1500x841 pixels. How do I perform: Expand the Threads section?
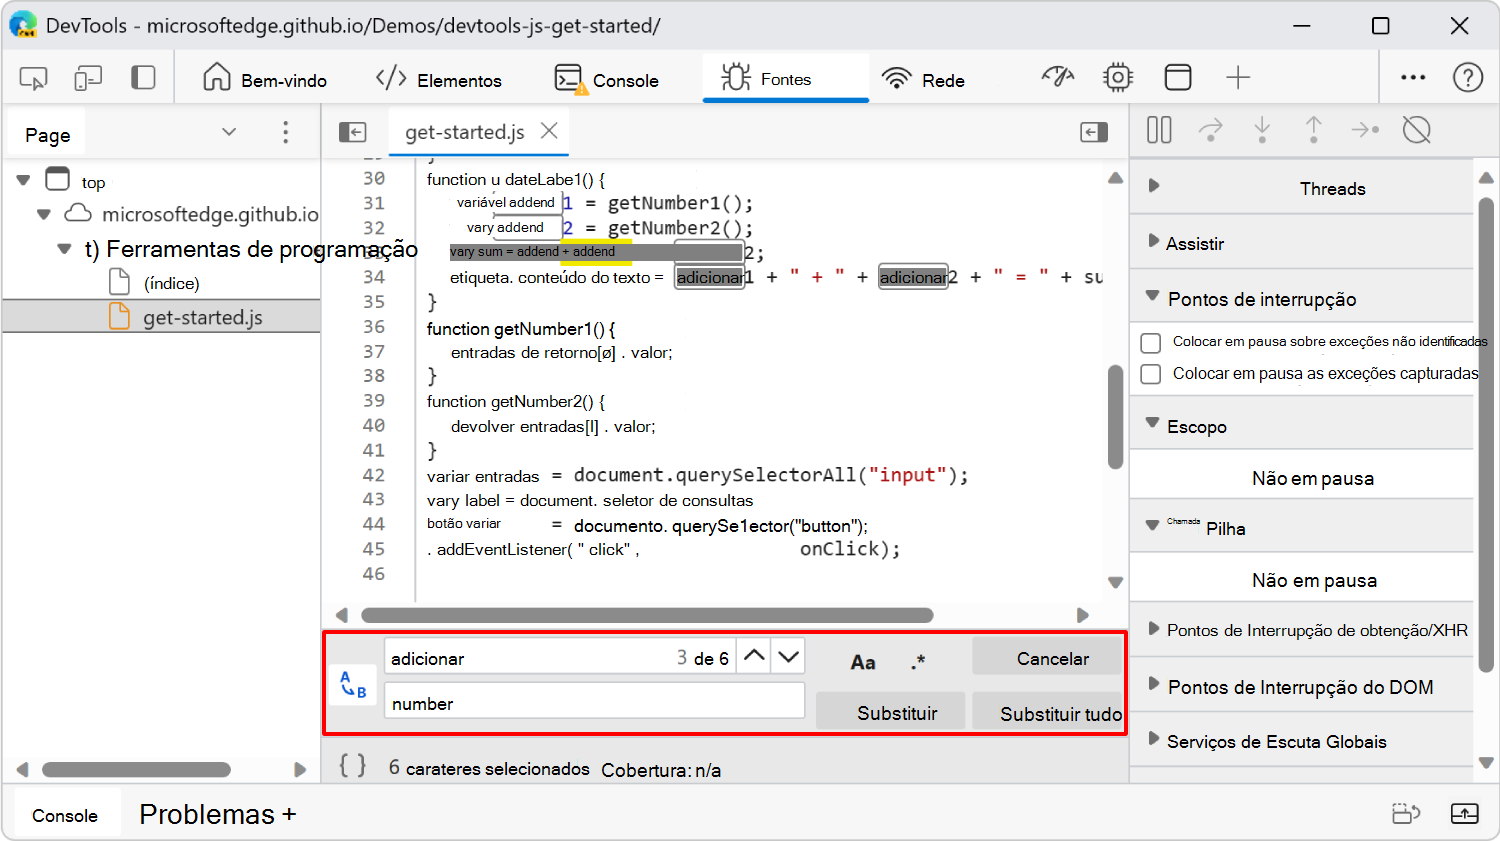click(1154, 187)
